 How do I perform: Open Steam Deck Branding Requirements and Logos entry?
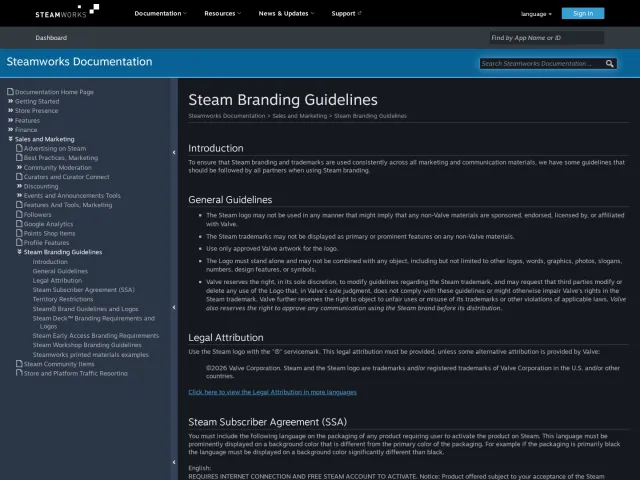pyautogui.click(x=93, y=322)
